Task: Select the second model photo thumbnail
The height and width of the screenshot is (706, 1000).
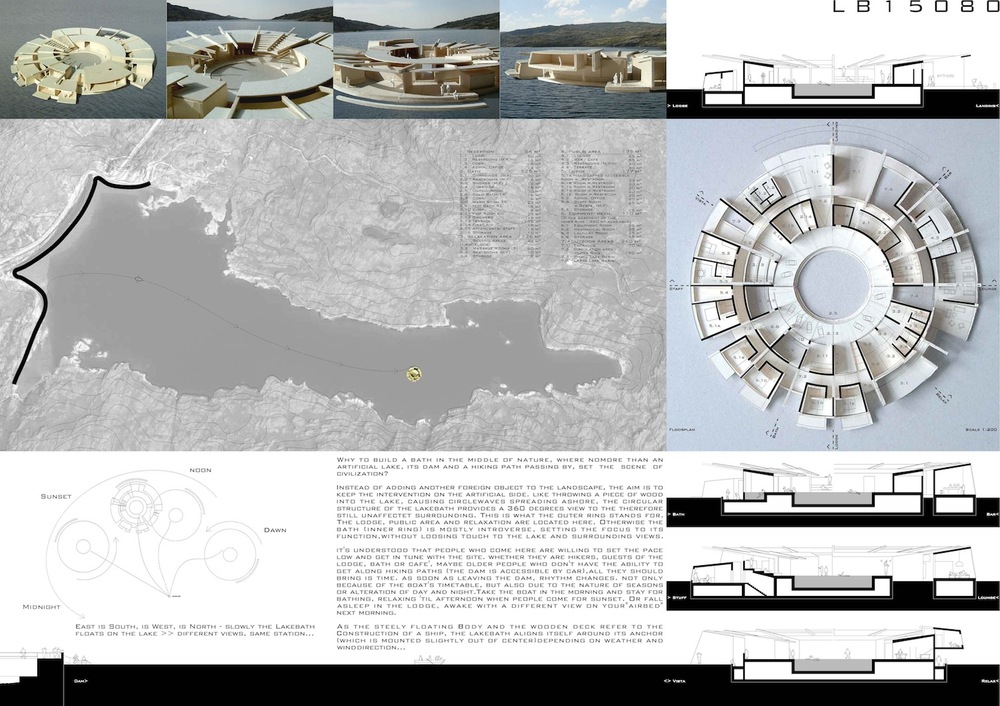Action: [x=248, y=59]
